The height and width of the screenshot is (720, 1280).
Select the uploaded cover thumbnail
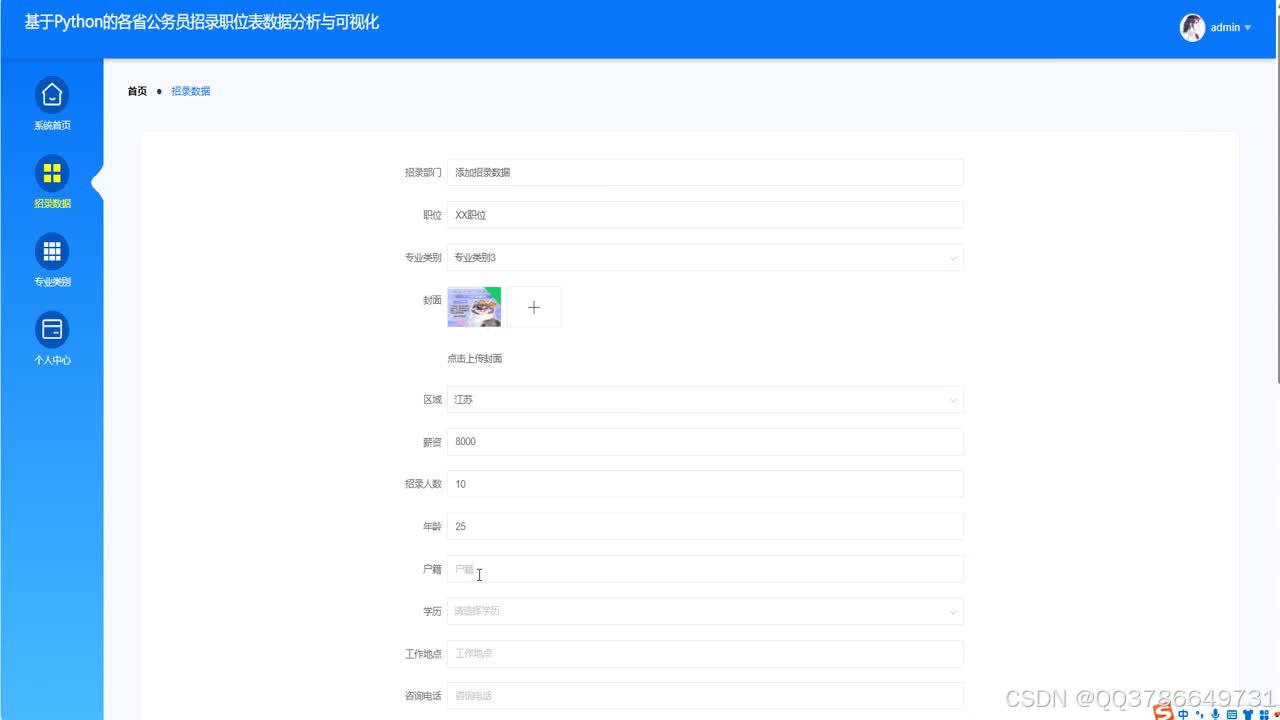(x=473, y=307)
